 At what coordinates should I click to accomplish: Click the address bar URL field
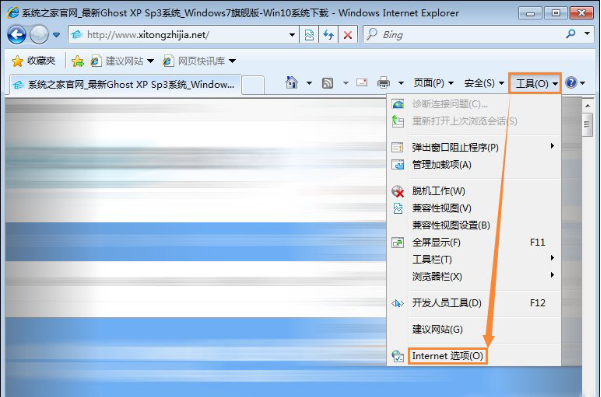tap(178, 35)
